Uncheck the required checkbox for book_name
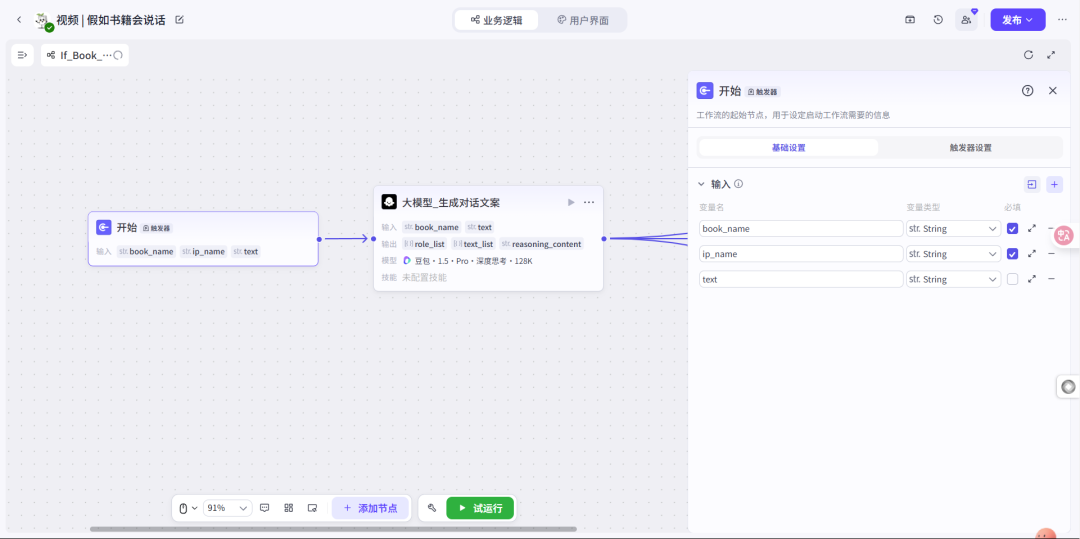 [1012, 229]
